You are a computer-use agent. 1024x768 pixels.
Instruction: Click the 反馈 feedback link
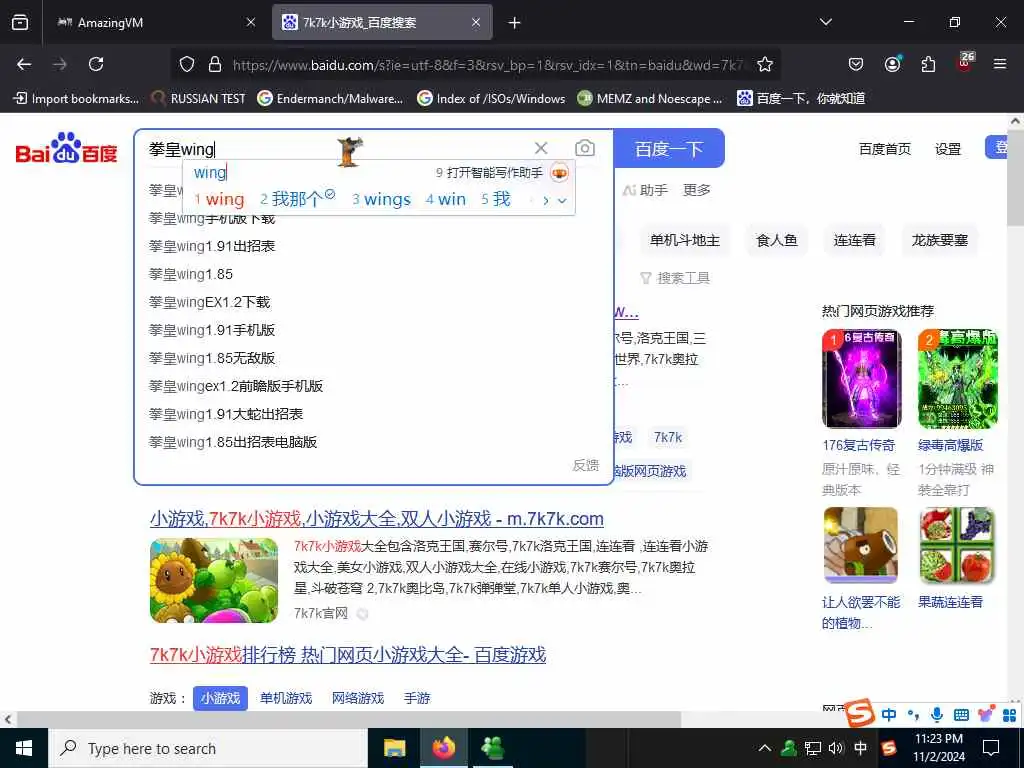coord(585,465)
